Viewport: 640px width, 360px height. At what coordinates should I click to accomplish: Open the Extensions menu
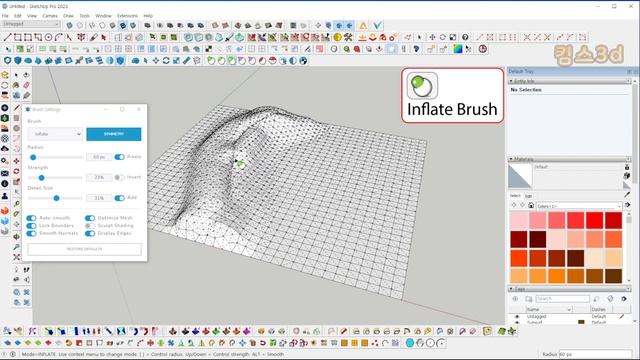[x=127, y=16]
